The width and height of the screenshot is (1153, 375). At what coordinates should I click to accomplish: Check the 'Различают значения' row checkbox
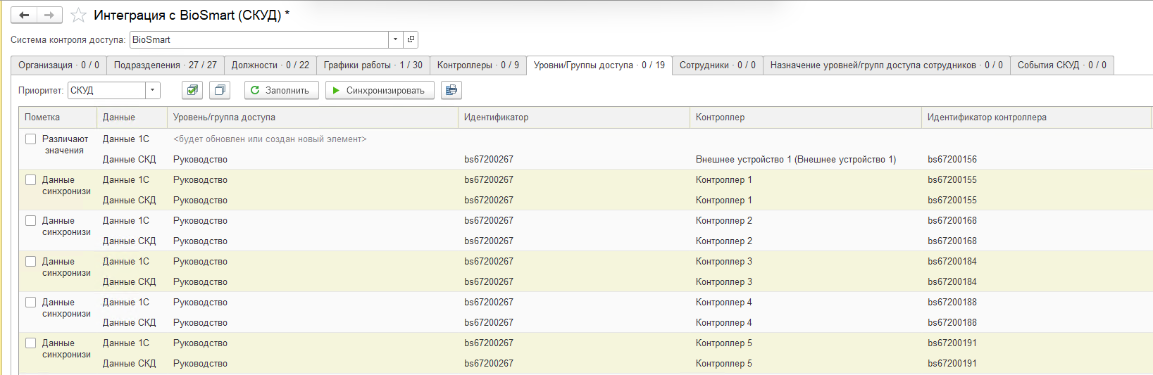pyautogui.click(x=30, y=138)
